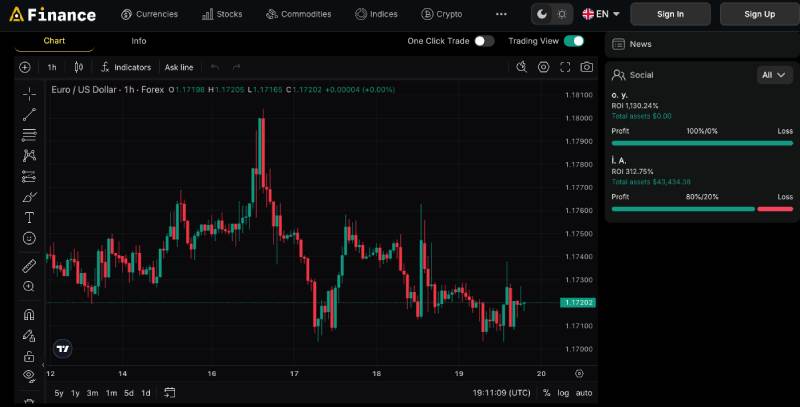Screen dimensions: 800x407
Task: Switch to light theme with sun icon
Action: pos(562,14)
